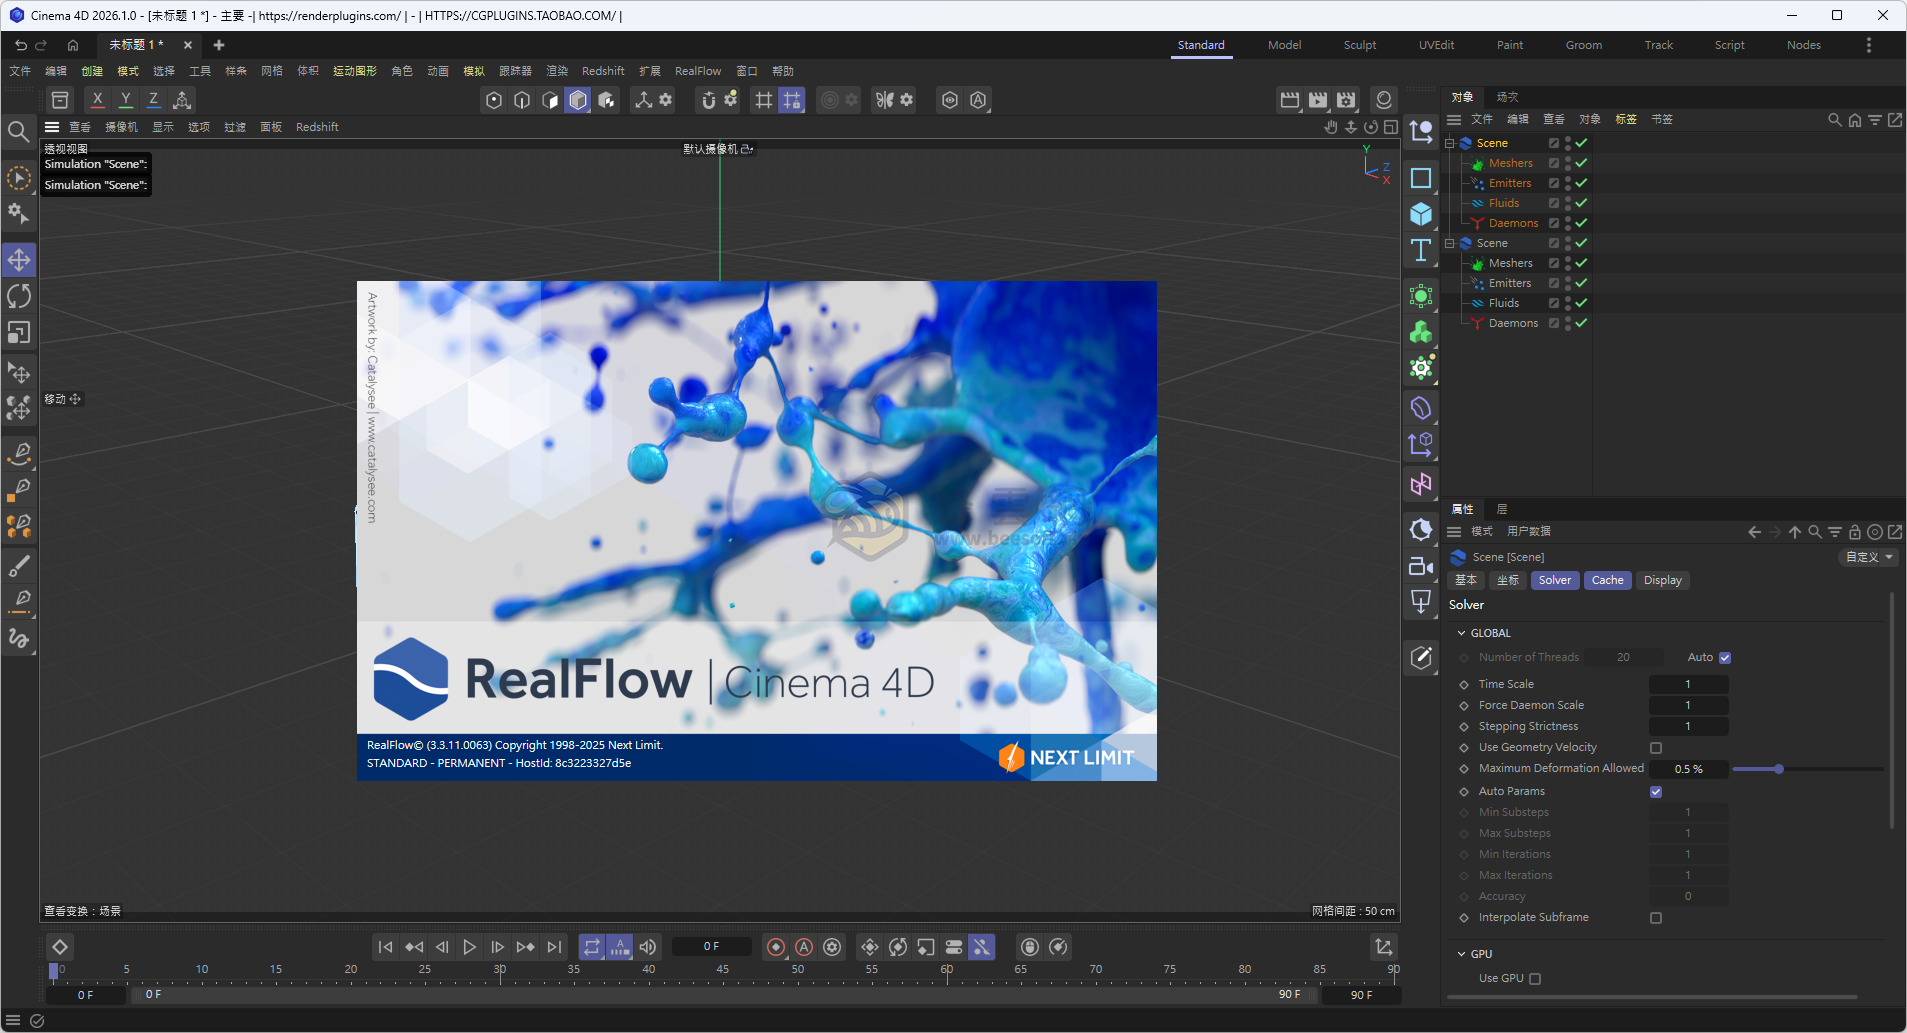Collapse the first Scene tree node
This screenshot has width=1907, height=1033.
(x=1449, y=143)
